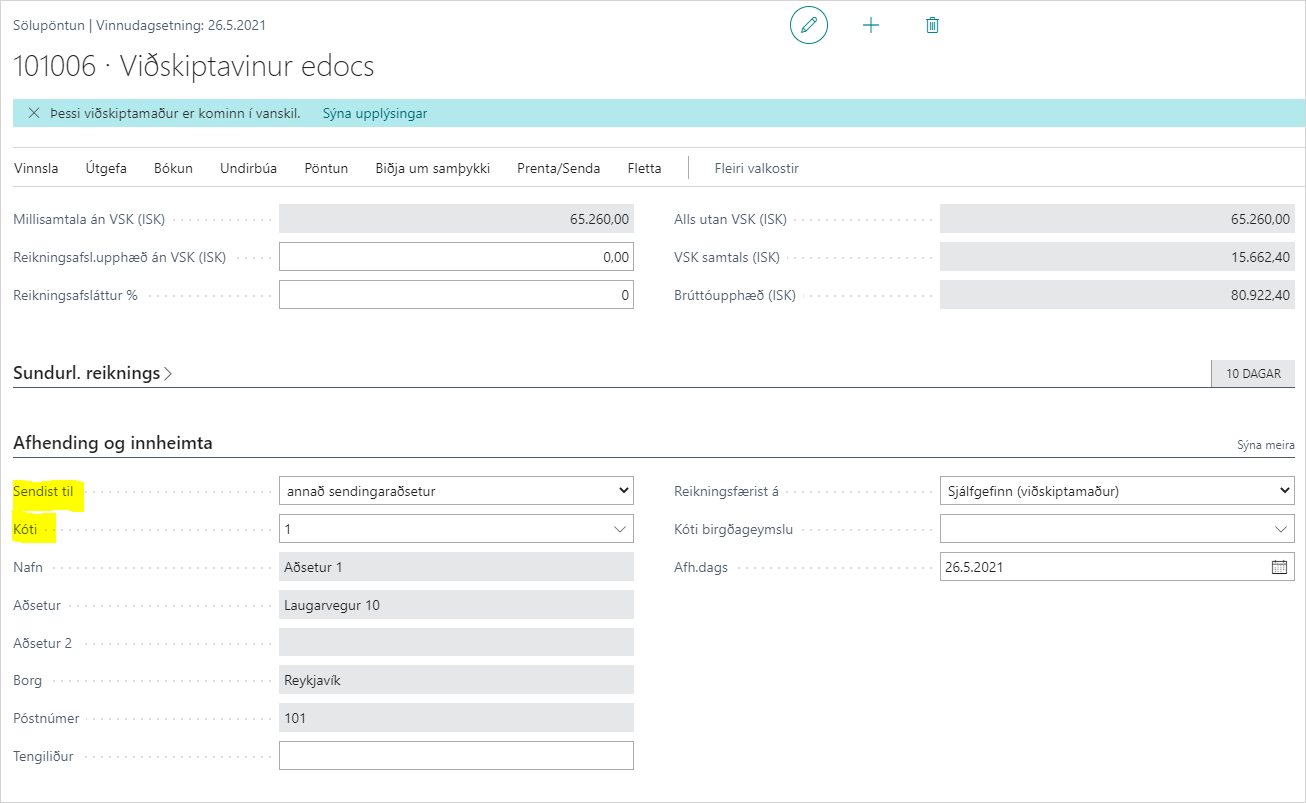This screenshot has width=1306, height=803.
Task: Click the Tengiliður field label
Action: pyautogui.click(x=43, y=756)
